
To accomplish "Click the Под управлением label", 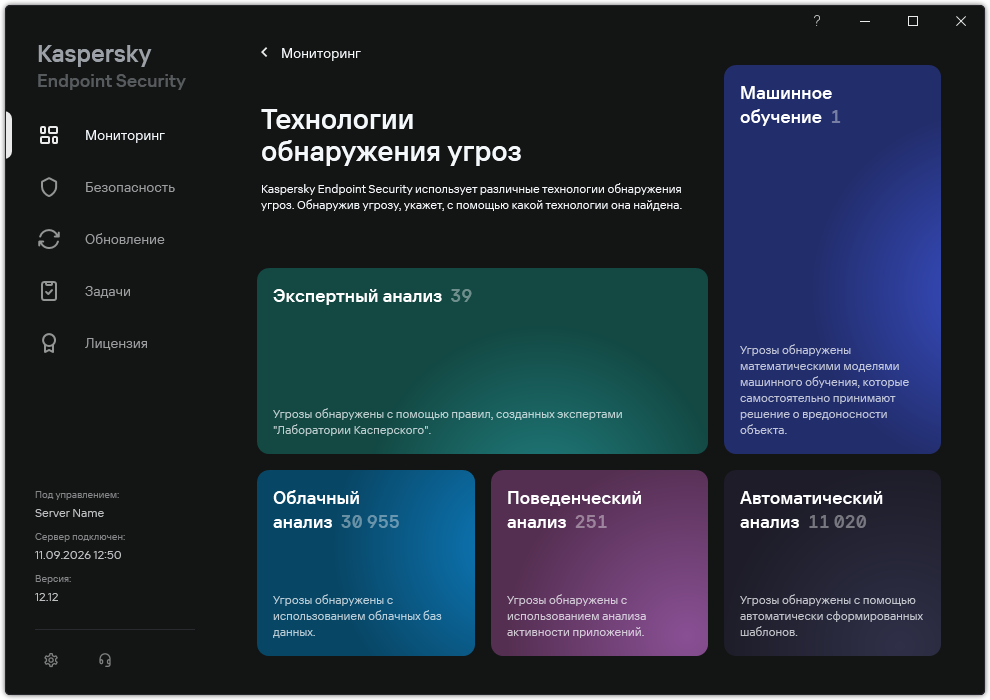I will 77,495.
